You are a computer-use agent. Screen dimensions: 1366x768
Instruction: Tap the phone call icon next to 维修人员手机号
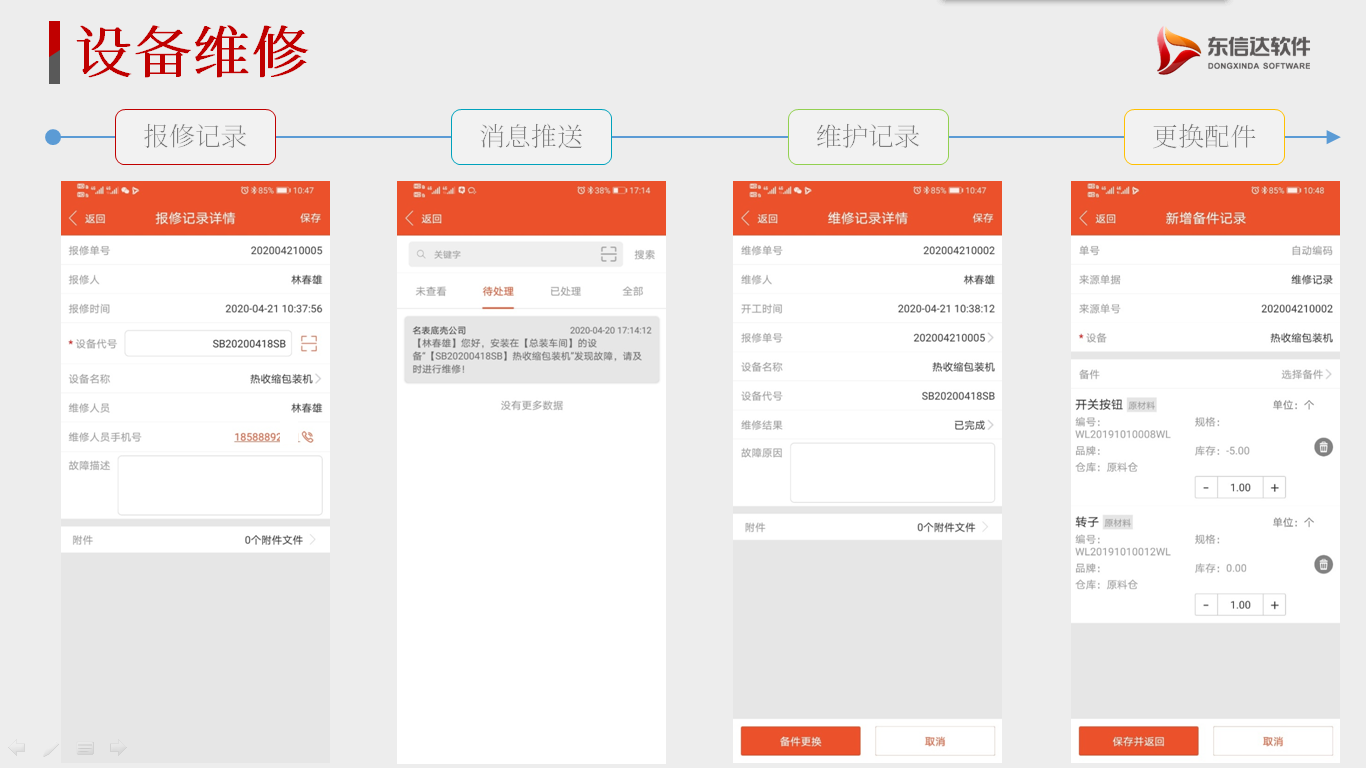307,437
